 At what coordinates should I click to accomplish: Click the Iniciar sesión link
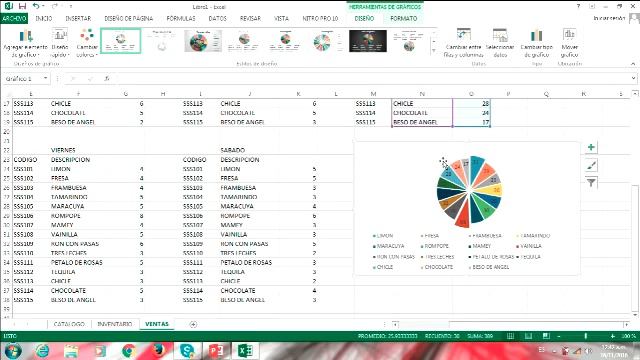(609, 18)
